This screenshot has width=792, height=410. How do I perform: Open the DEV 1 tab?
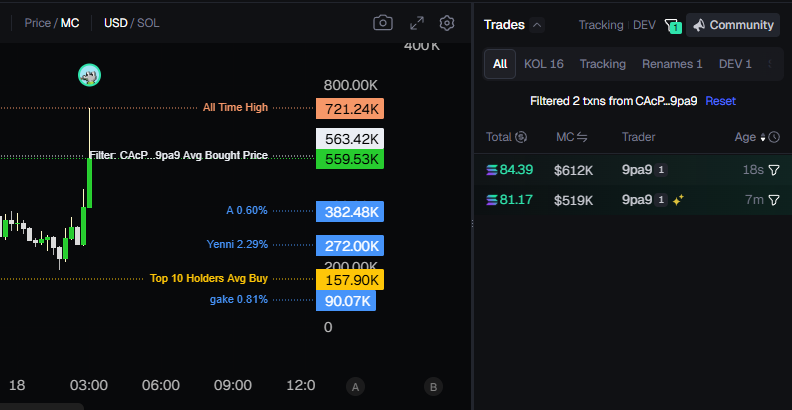(735, 64)
